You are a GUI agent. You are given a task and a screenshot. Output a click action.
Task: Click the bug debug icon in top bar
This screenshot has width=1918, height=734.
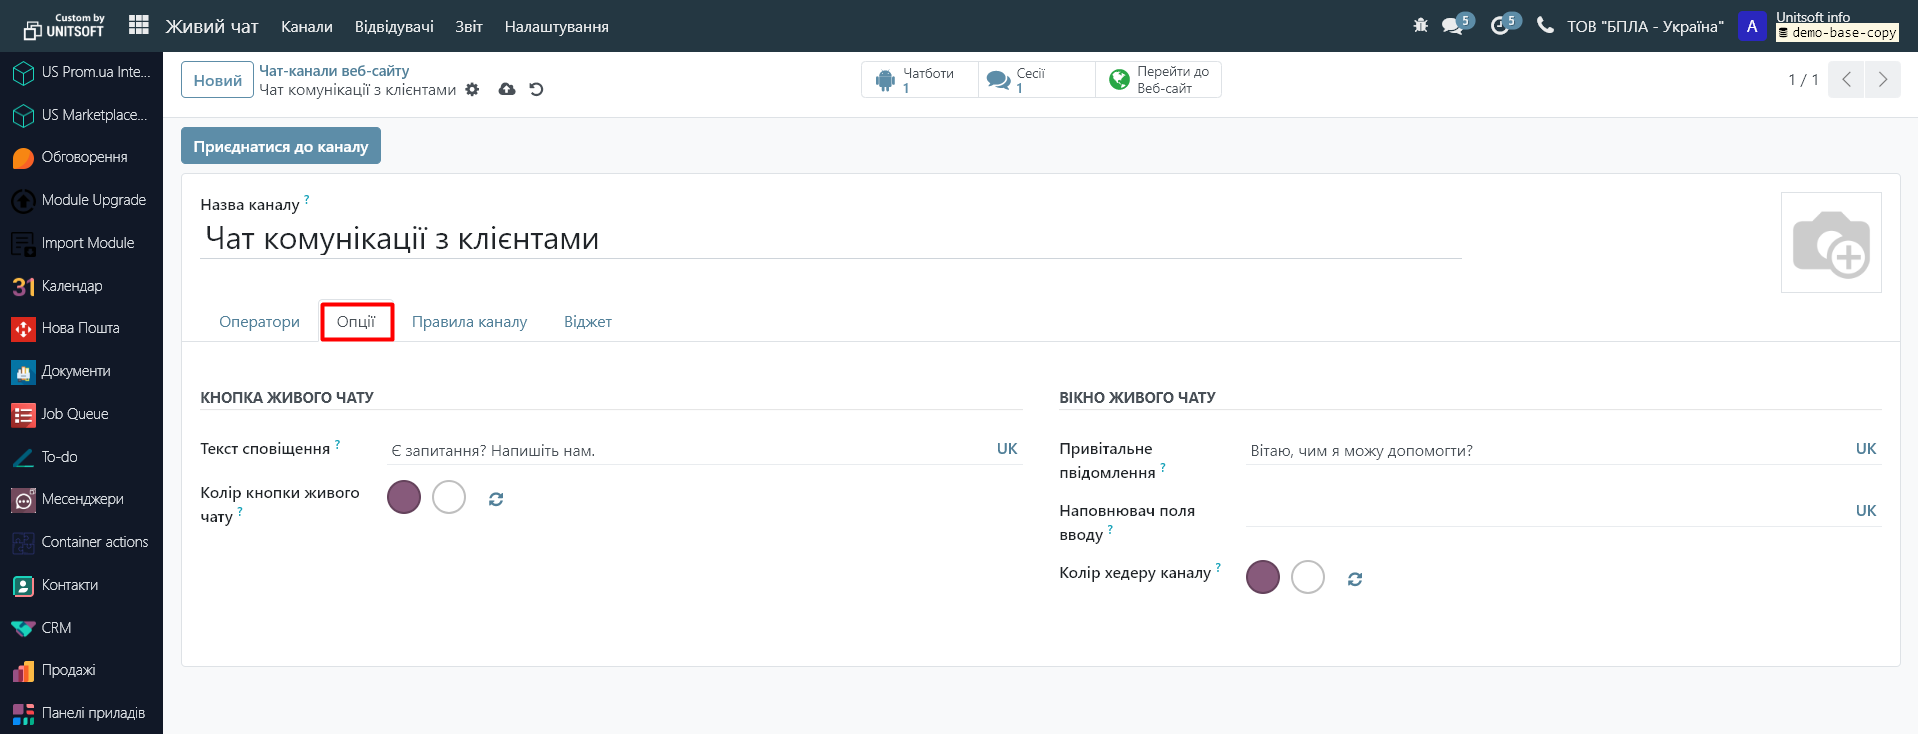[1420, 26]
